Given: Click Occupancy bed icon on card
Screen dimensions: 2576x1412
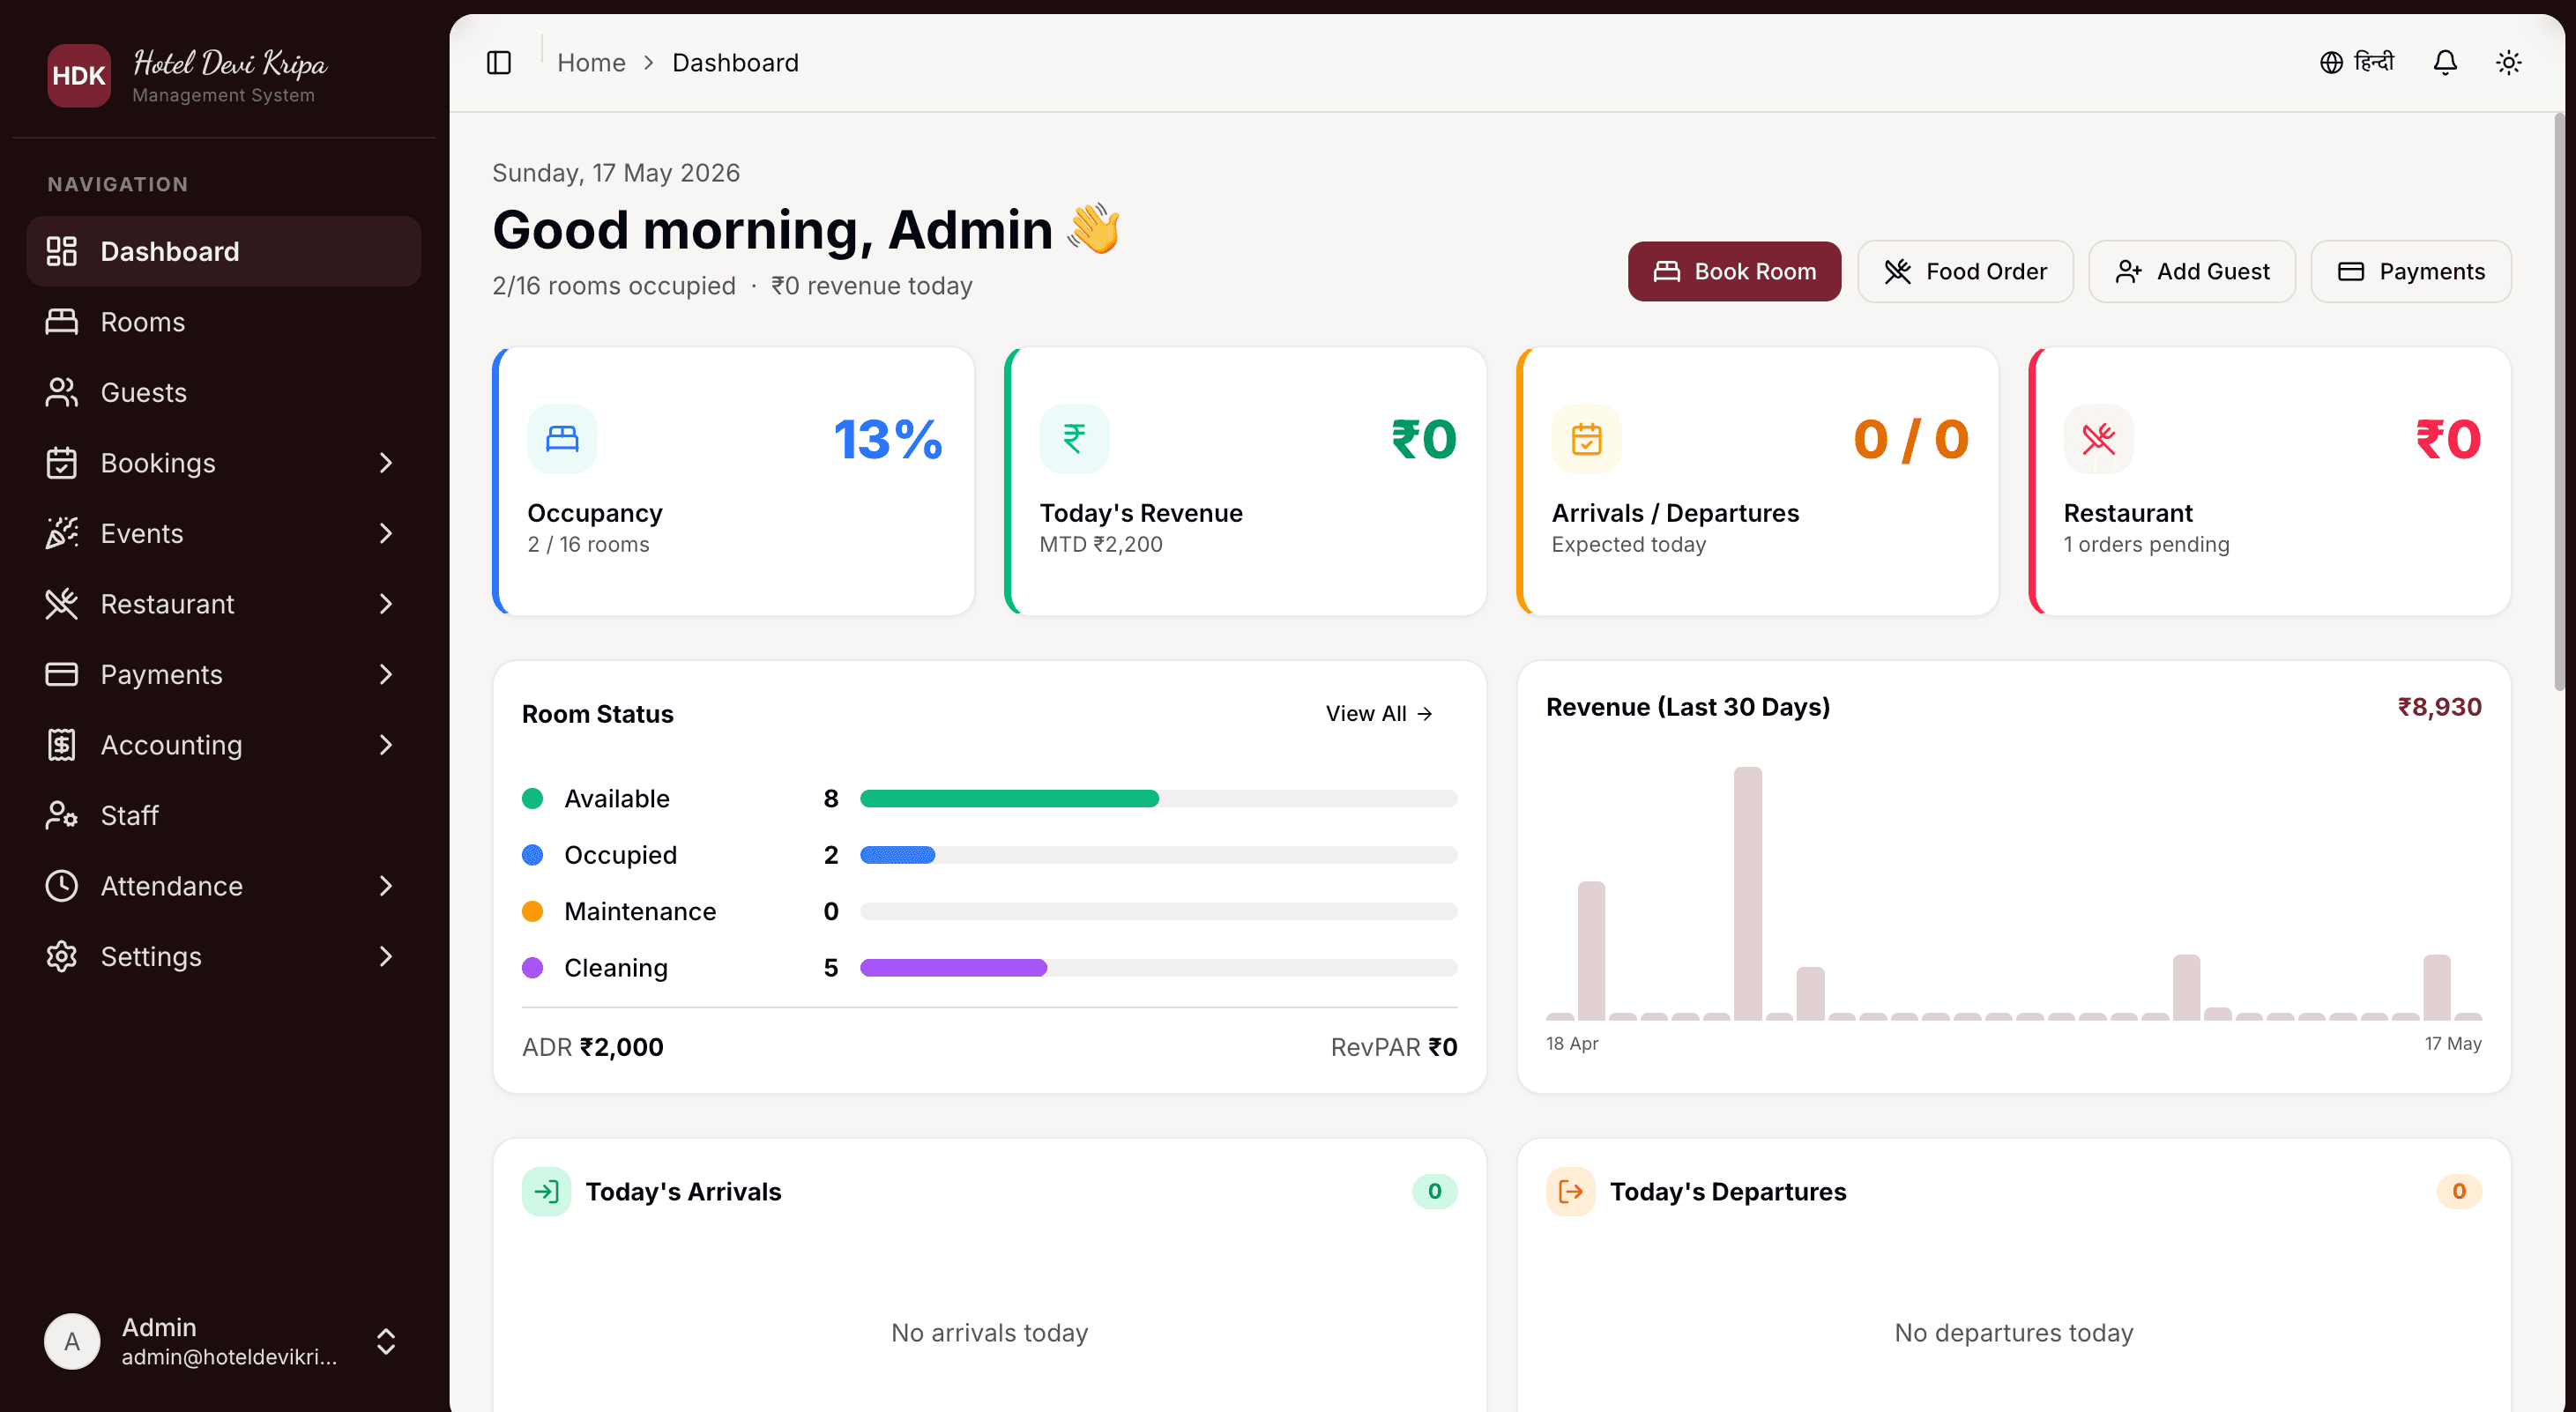Looking at the screenshot, I should point(562,439).
